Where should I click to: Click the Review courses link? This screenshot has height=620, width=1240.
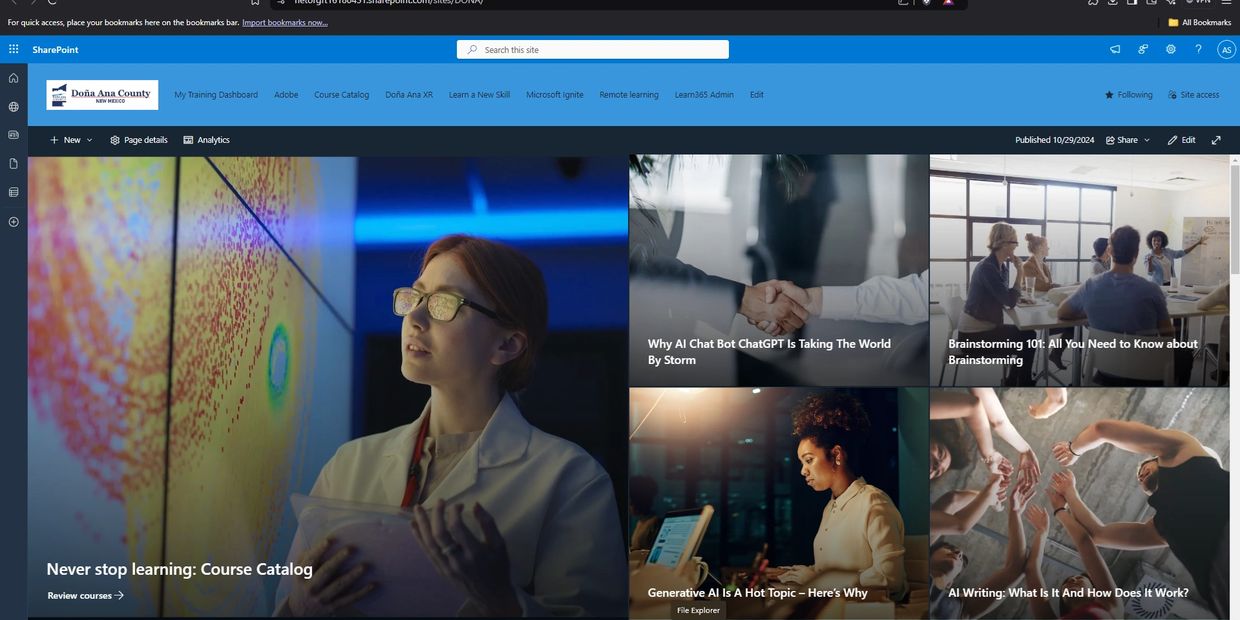coord(85,596)
